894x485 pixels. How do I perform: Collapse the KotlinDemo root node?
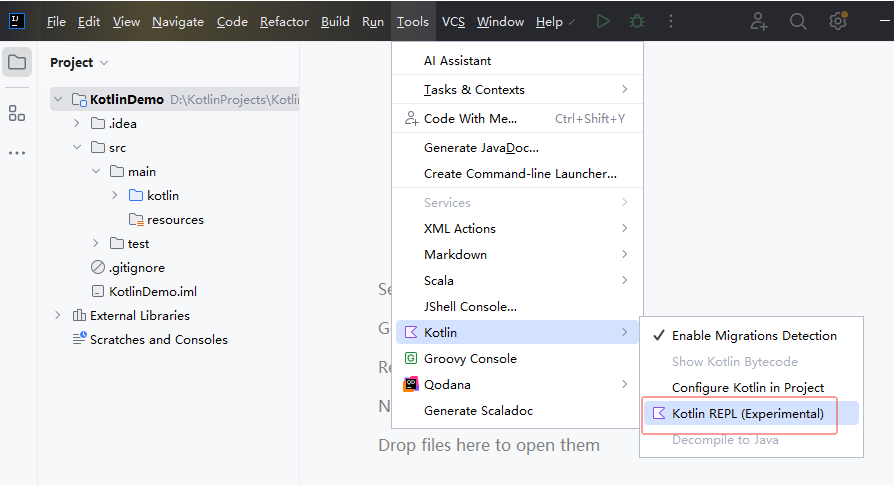(58, 99)
